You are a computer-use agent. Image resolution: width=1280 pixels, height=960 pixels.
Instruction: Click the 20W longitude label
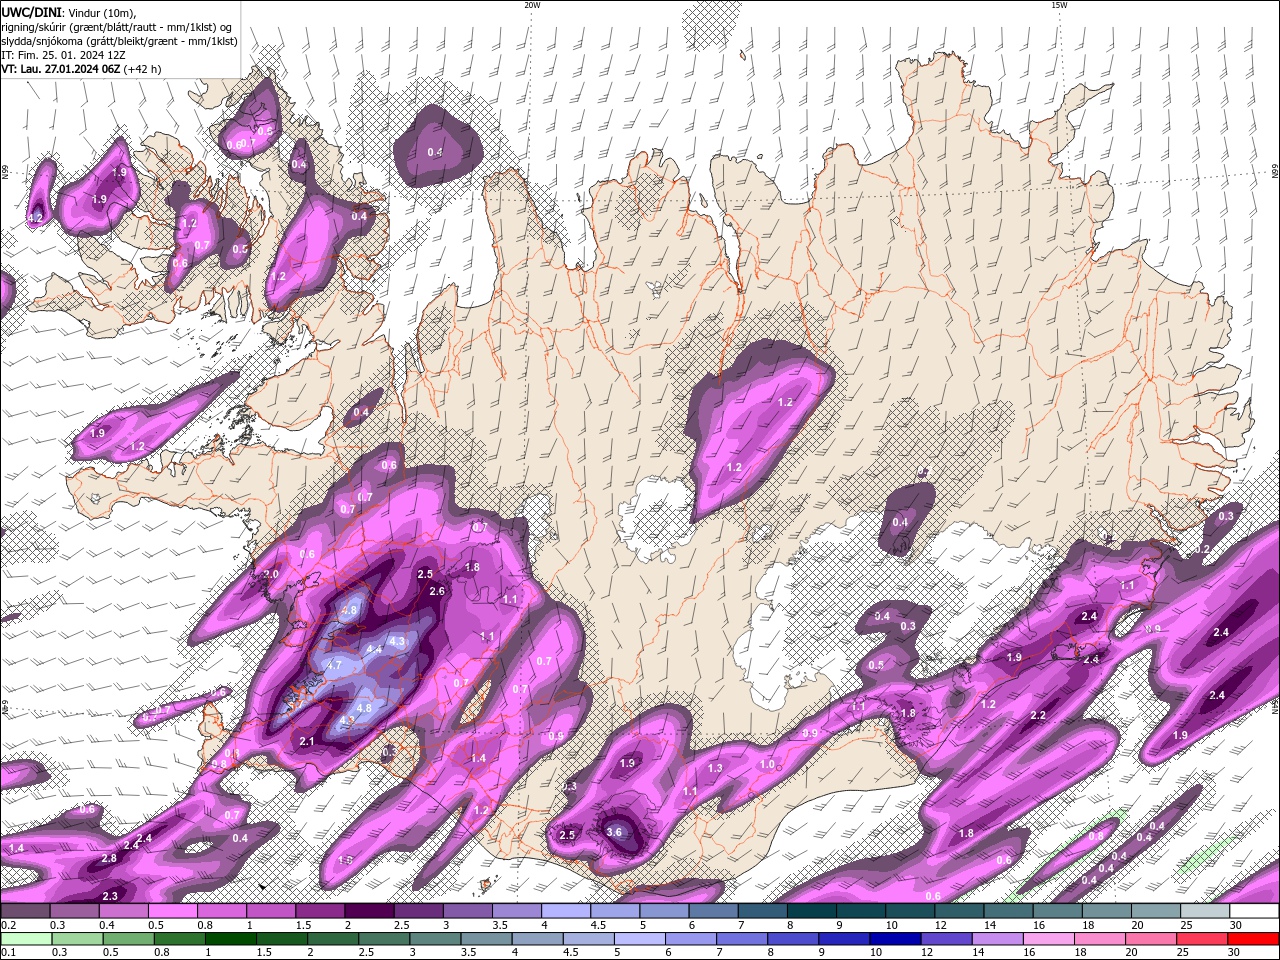tap(532, 5)
